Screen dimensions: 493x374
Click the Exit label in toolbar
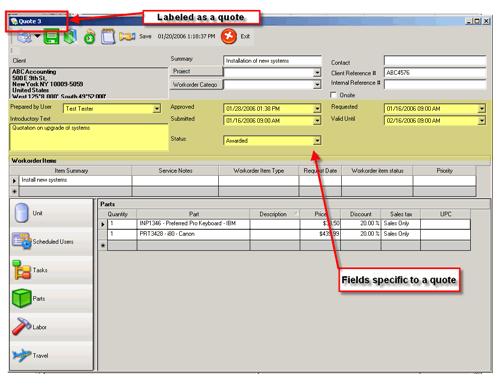(245, 36)
